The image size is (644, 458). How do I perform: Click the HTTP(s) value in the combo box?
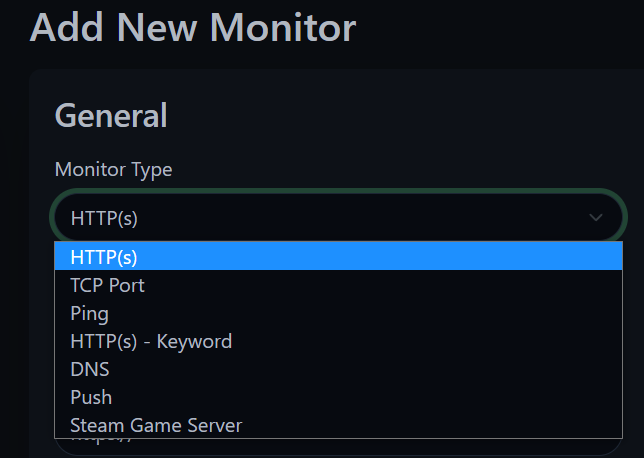click(x=104, y=217)
